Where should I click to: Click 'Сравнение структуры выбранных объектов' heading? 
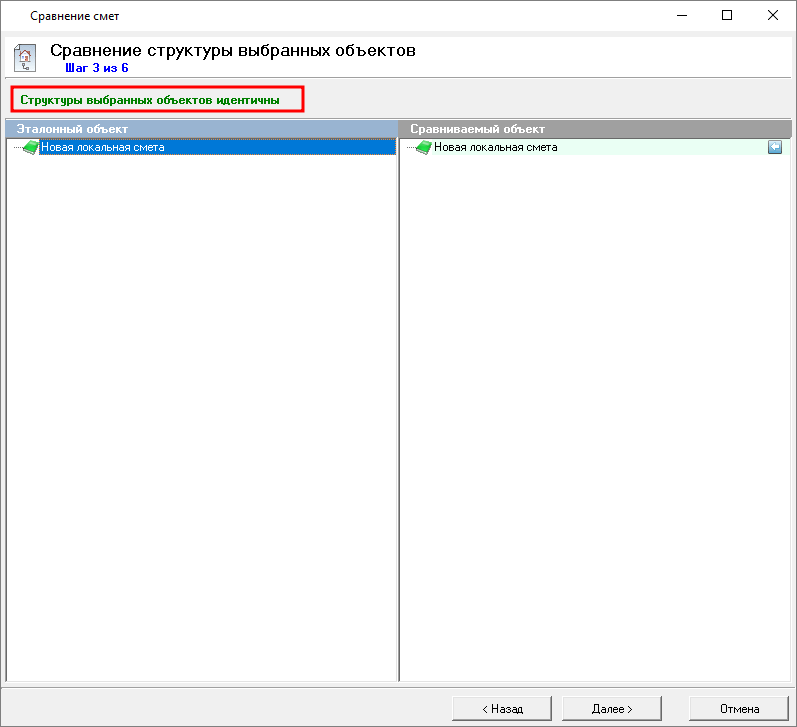pos(232,50)
